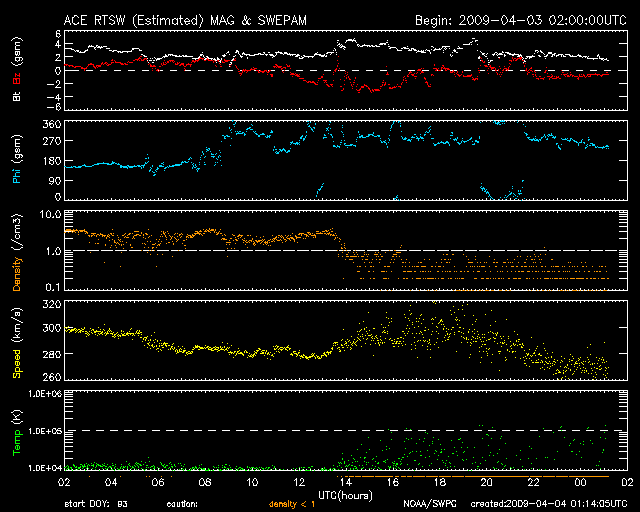Click the '0.1' tick on the Density axis
The width and height of the screenshot is (640, 512).
pos(53,287)
